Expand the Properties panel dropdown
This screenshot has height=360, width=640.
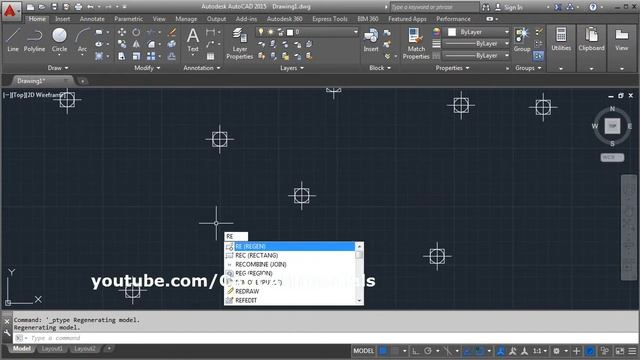(x=452, y=68)
